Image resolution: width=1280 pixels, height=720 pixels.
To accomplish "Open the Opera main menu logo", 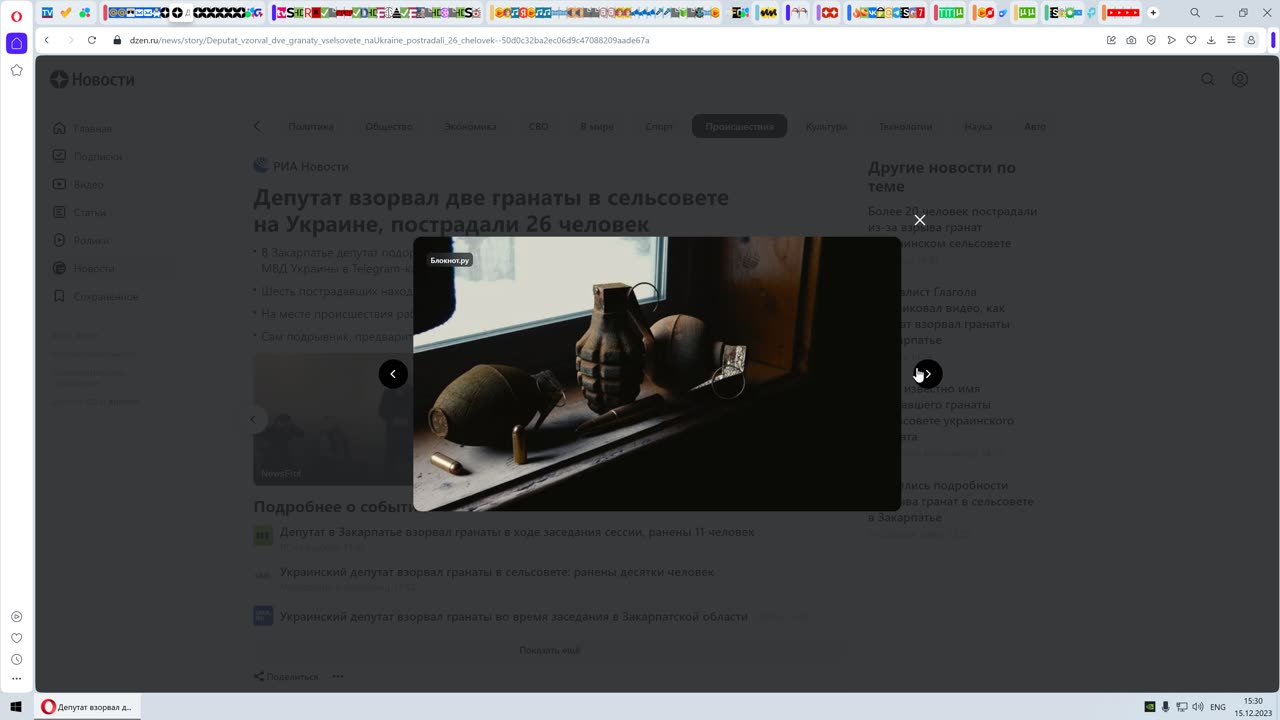I will pos(16,16).
